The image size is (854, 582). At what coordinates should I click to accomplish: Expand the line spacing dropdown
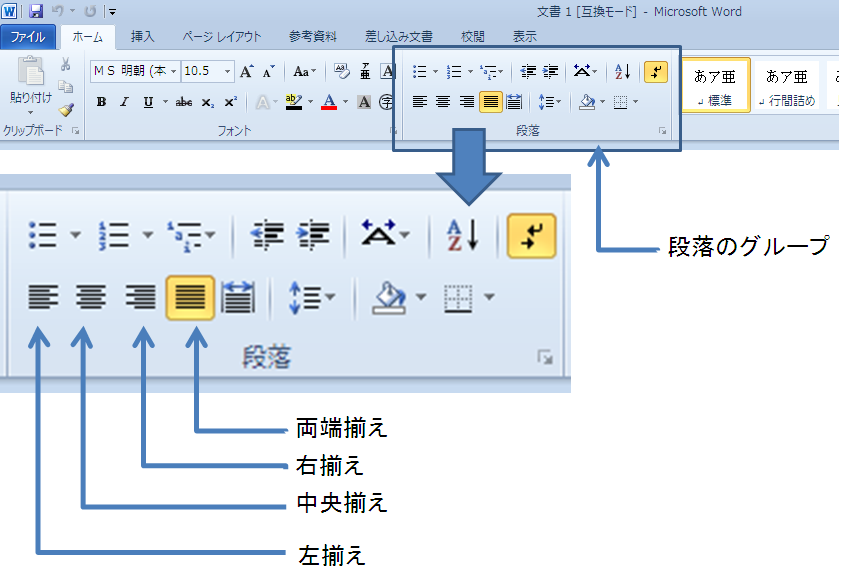(x=550, y=102)
